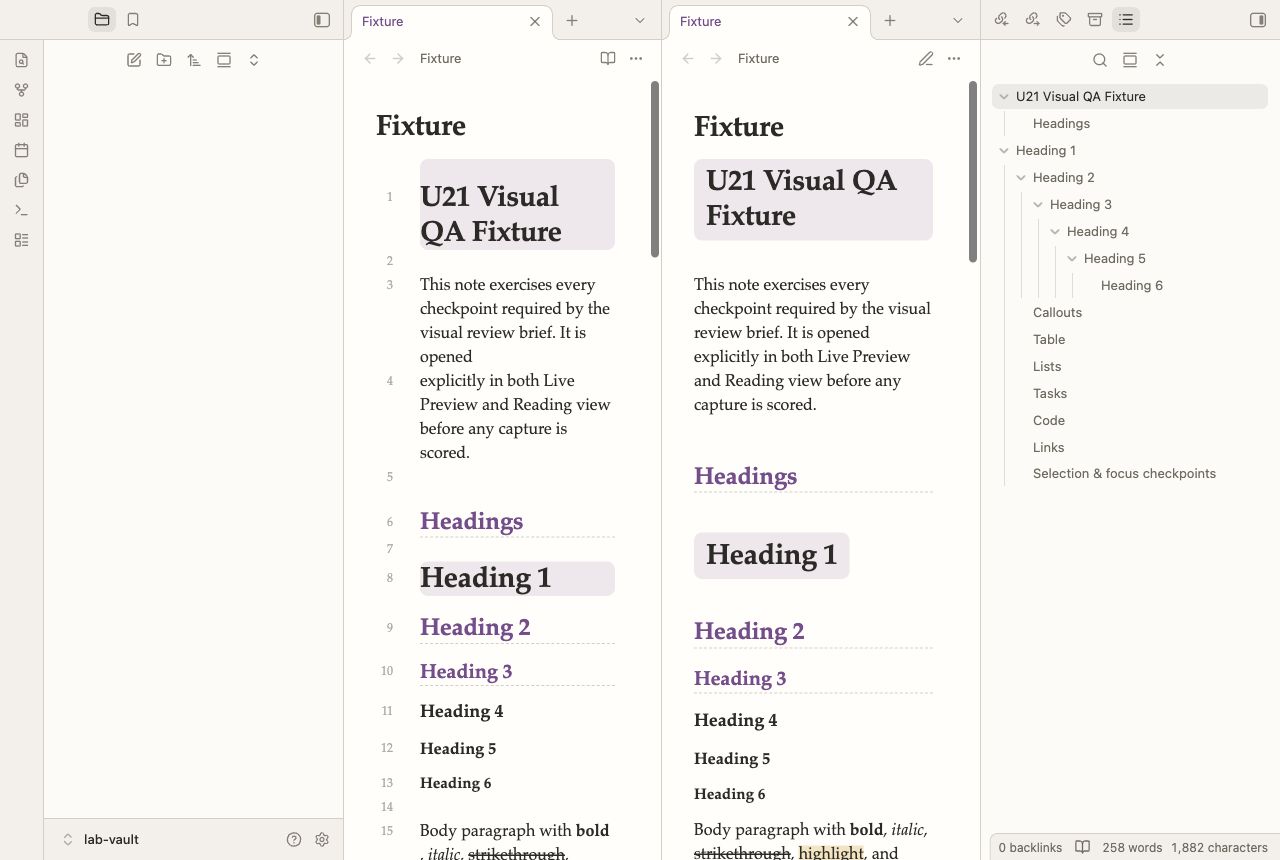Collapse Heading 1 in the outline

pyautogui.click(x=1004, y=151)
